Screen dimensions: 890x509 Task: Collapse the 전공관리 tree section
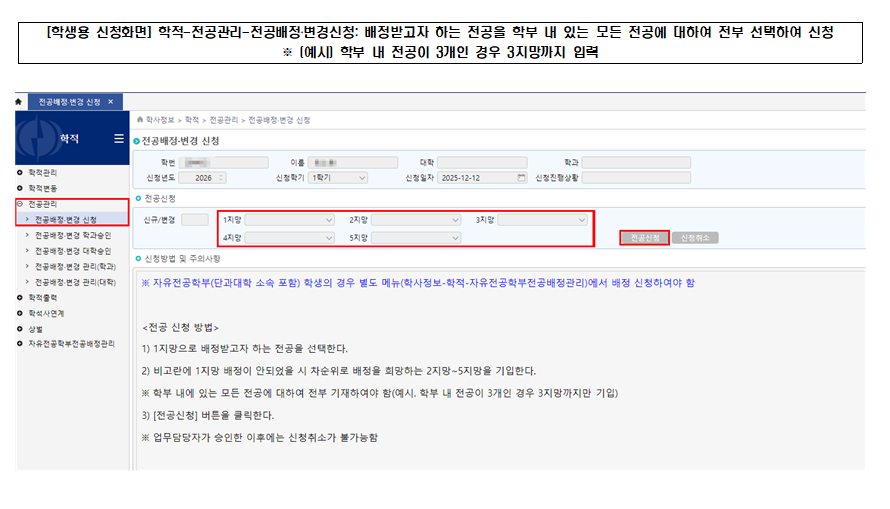(x=20, y=203)
